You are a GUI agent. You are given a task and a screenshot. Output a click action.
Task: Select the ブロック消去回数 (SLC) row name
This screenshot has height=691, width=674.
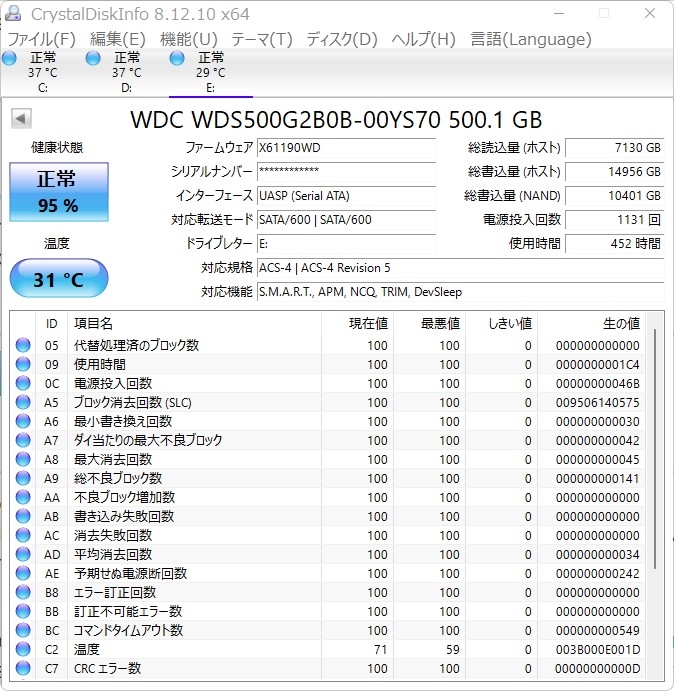click(x=133, y=402)
